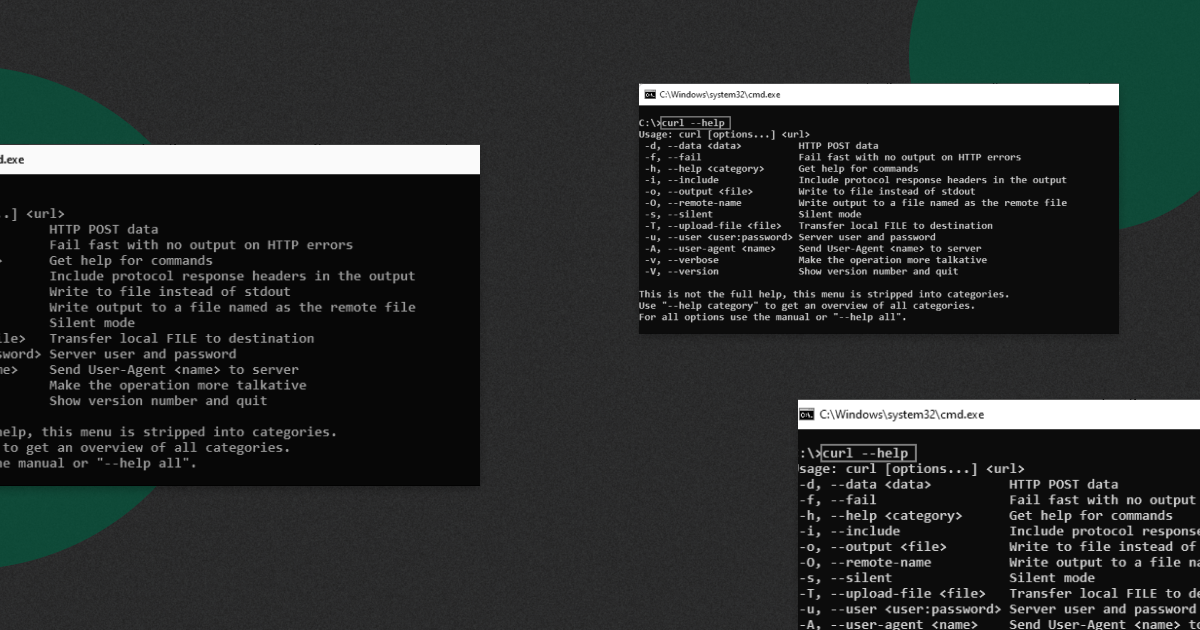Click 'Make the operation more talkative' in top-right window
This screenshot has width=1200, height=630.
tap(892, 260)
